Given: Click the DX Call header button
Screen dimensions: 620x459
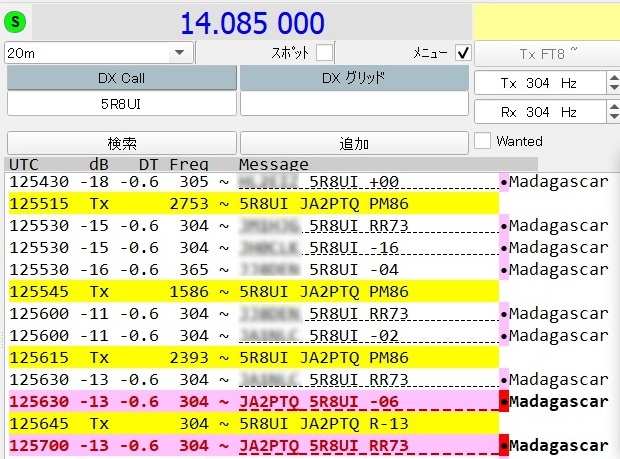Looking at the screenshot, I should click(x=121, y=77).
